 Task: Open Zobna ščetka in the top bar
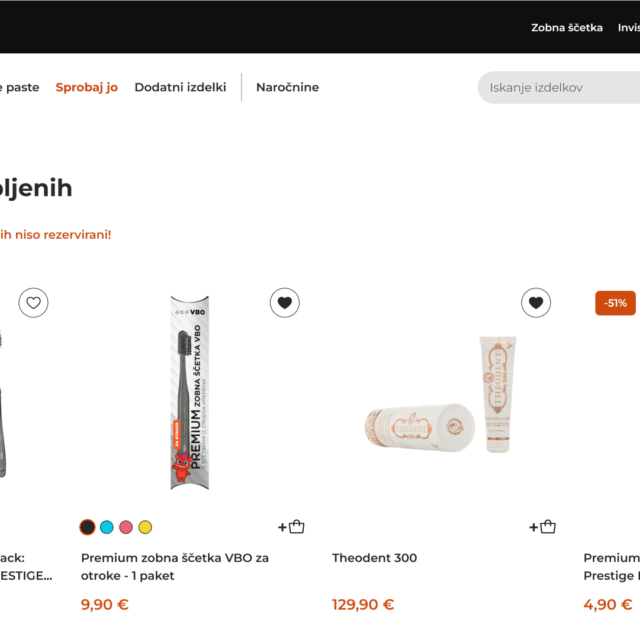(567, 27)
